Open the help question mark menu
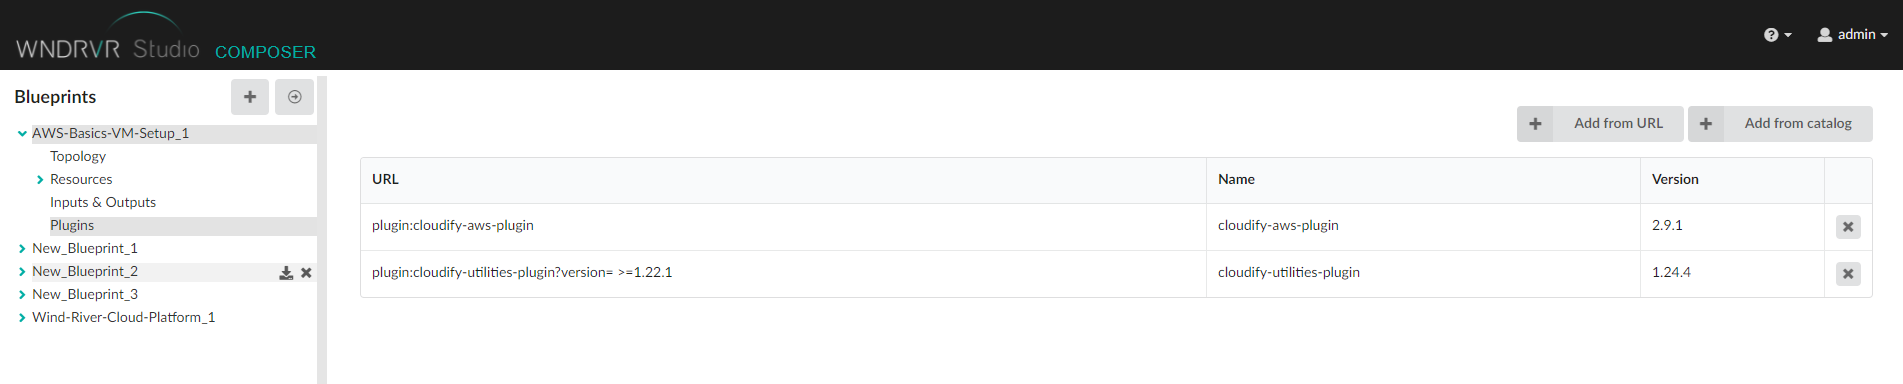The height and width of the screenshot is (384, 1903). [x=1777, y=35]
